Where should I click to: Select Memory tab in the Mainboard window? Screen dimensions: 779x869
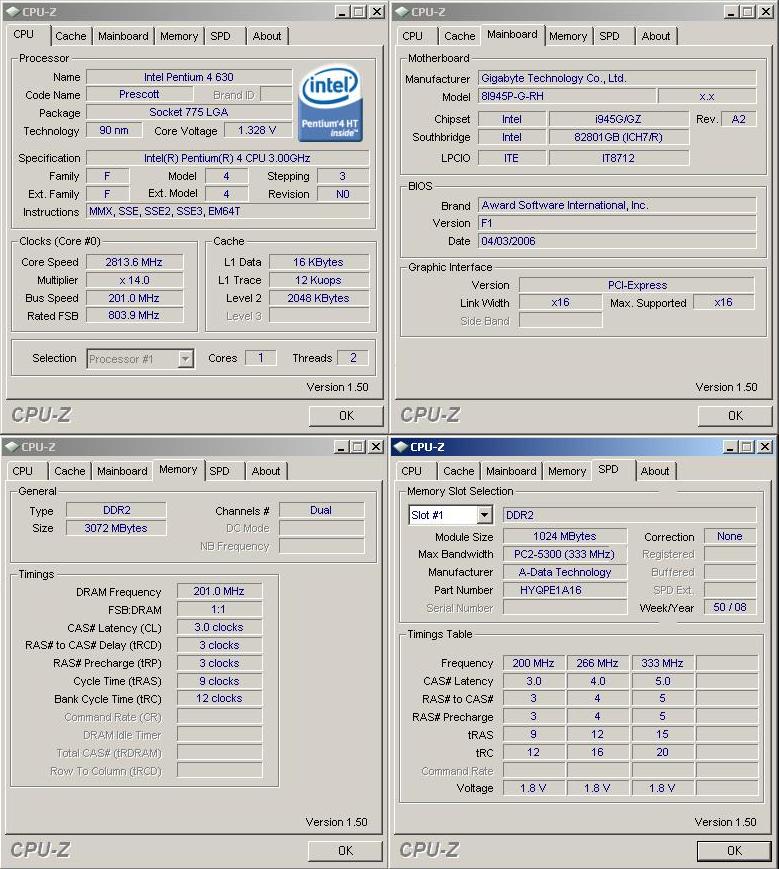pyautogui.click(x=568, y=36)
